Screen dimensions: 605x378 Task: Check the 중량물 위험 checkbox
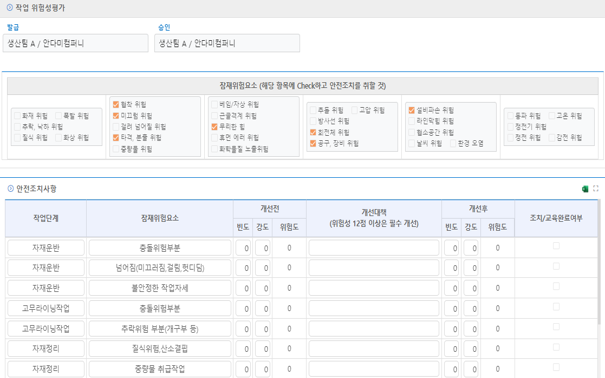(x=116, y=149)
